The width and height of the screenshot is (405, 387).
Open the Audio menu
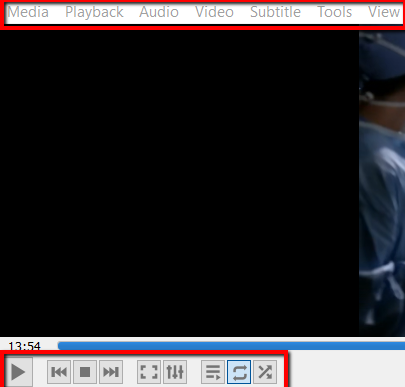coord(159,12)
